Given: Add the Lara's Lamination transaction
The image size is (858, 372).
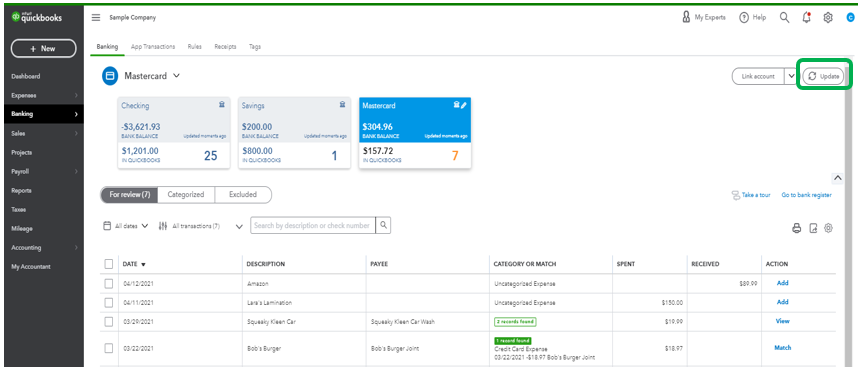Looking at the screenshot, I should click(782, 302).
